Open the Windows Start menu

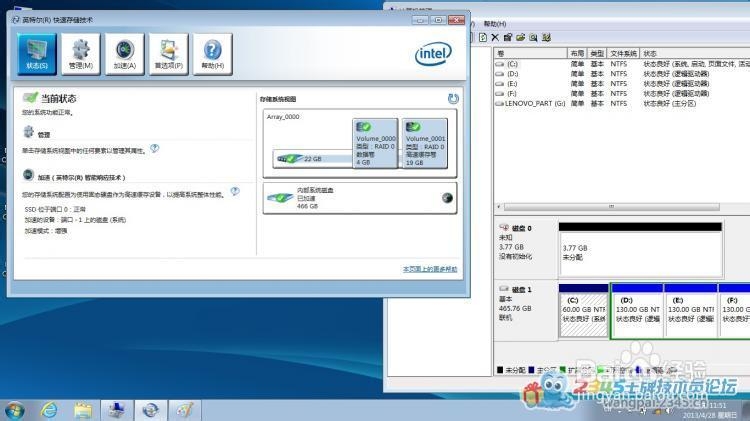15,410
